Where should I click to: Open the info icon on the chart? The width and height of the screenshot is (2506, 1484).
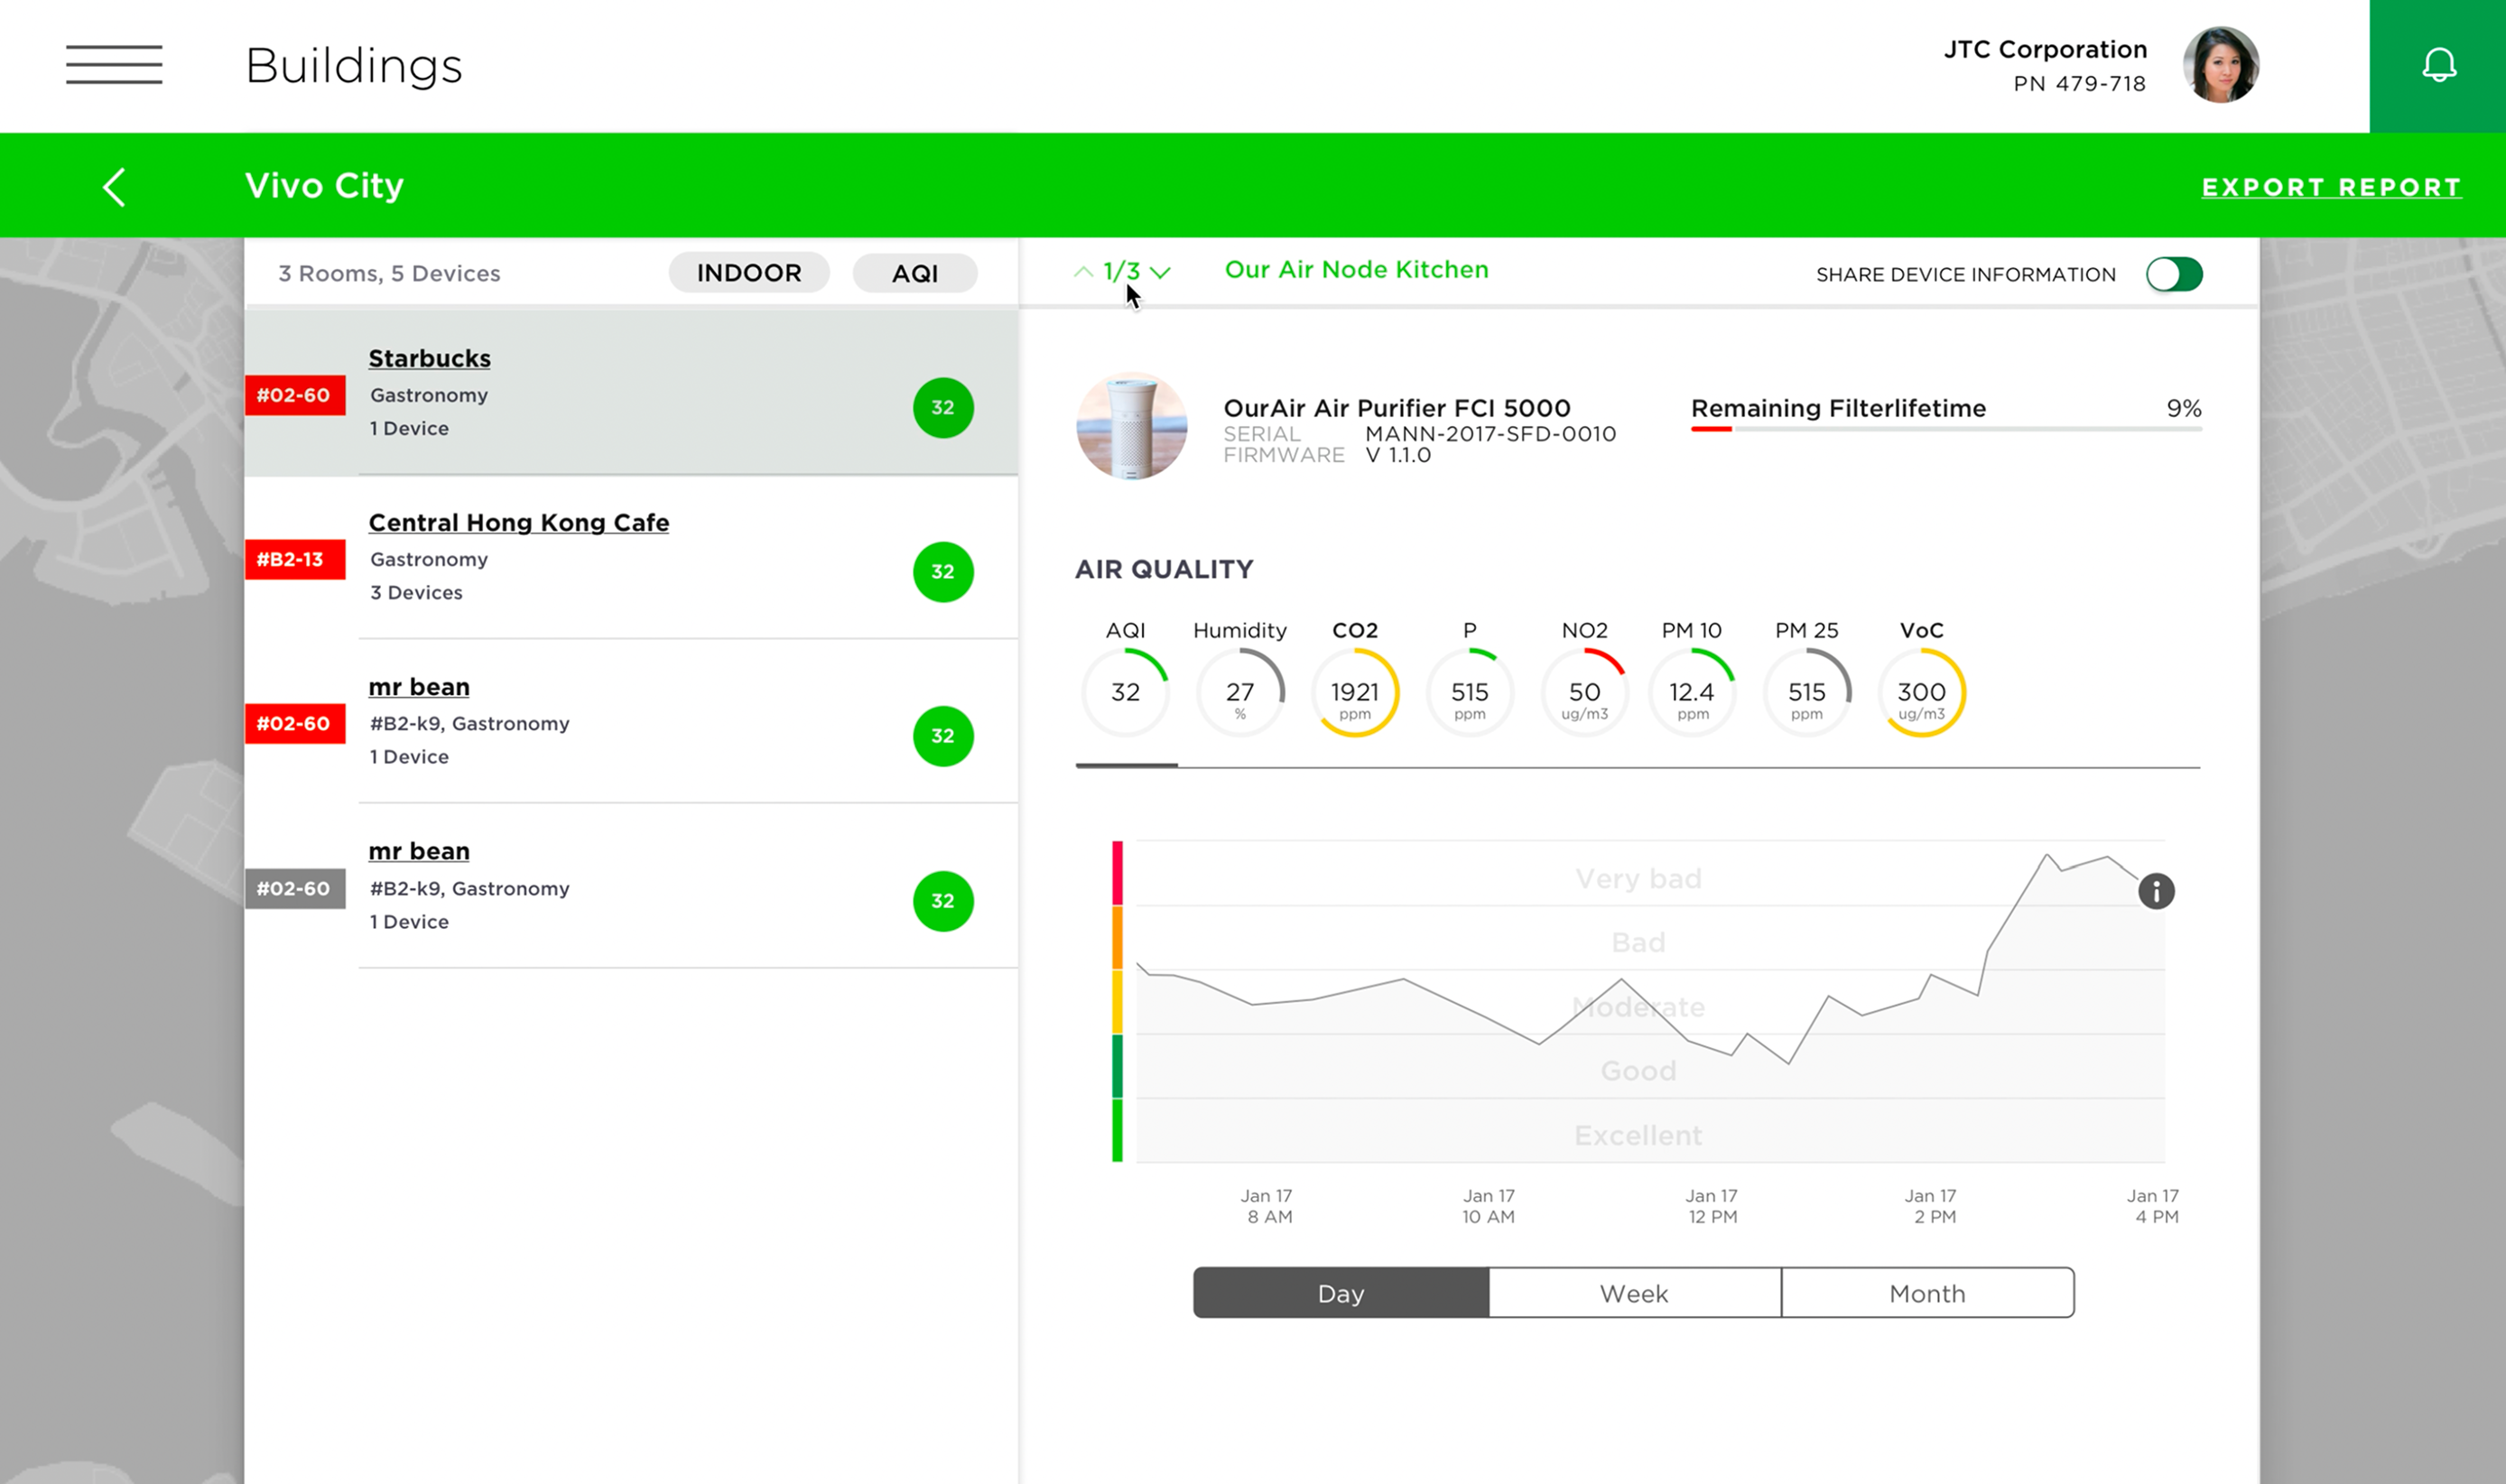[x=2157, y=890]
